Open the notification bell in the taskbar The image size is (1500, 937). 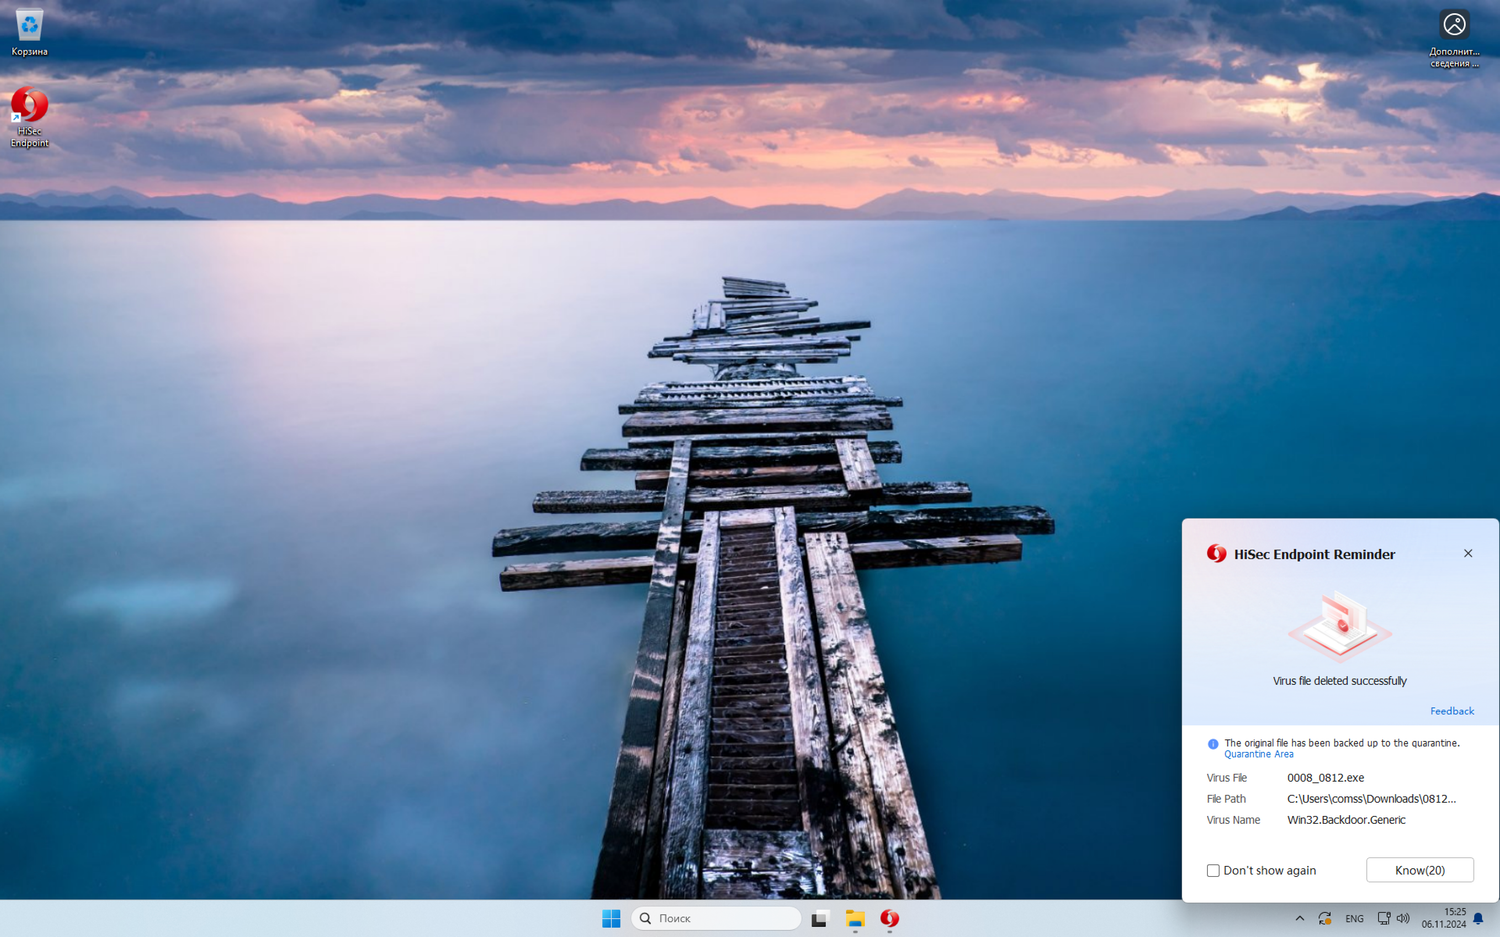1478,918
